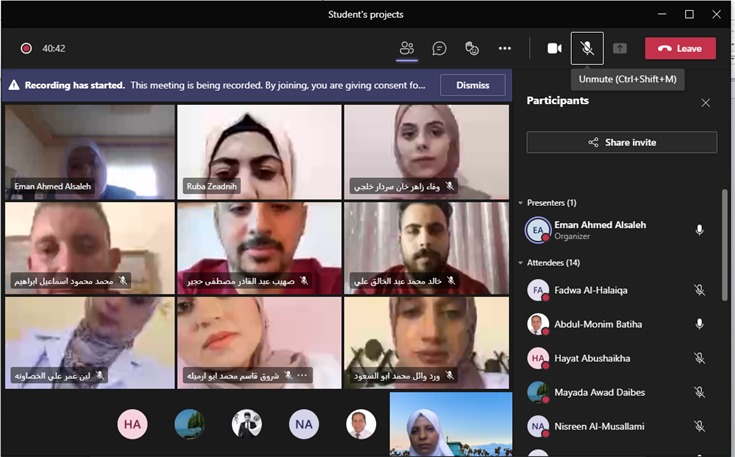
Task: Select the HA avatar in bottom strip
Action: coord(132,424)
